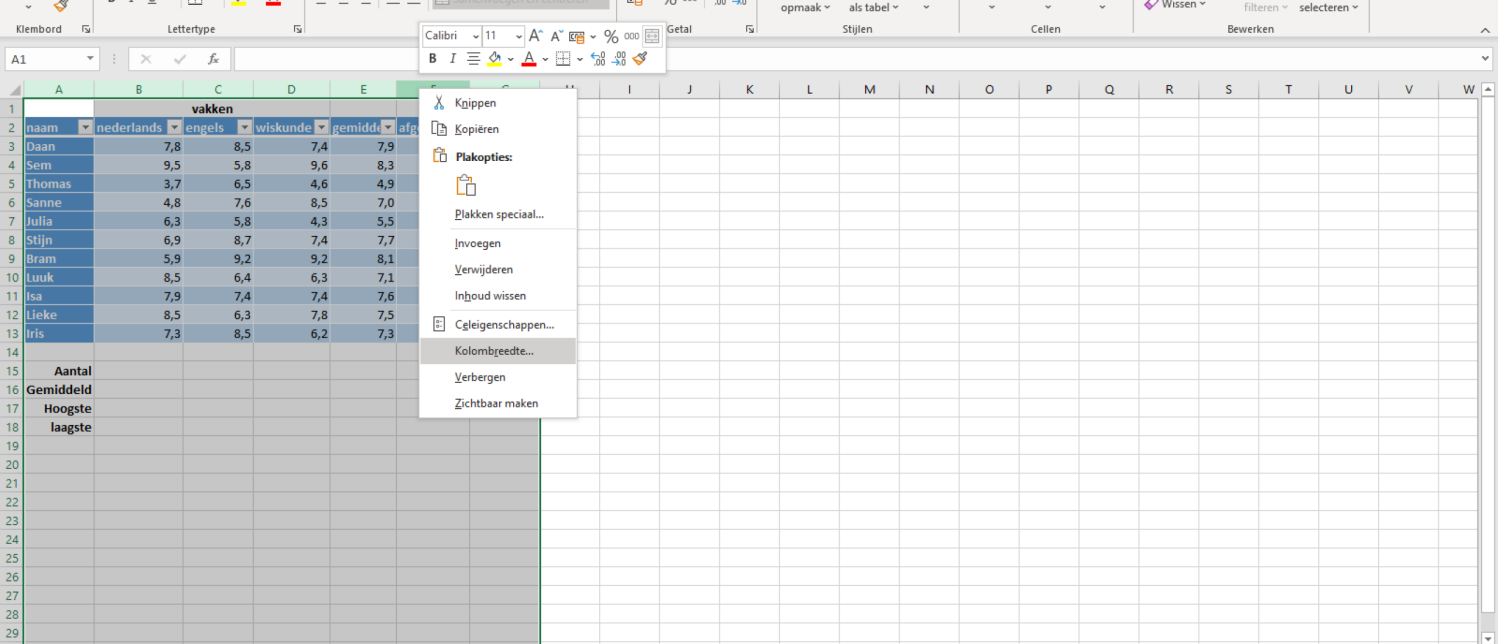The width and height of the screenshot is (1498, 644).
Task: Apply the comma style 000 icon
Action: click(631, 36)
